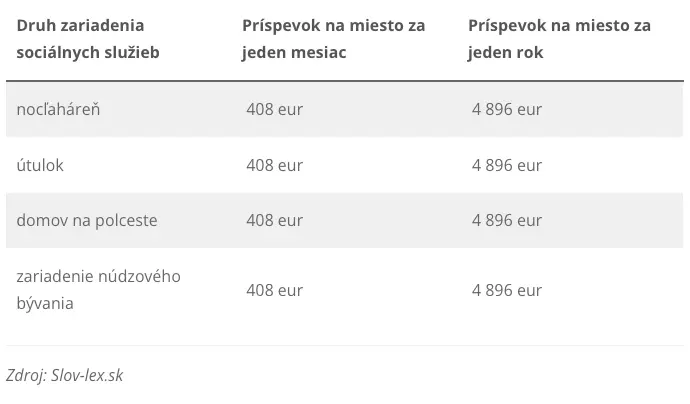Viewport: 690px width, 404px height.
Task: Open the Slov-lex.sk source reference
Action: click(87, 376)
